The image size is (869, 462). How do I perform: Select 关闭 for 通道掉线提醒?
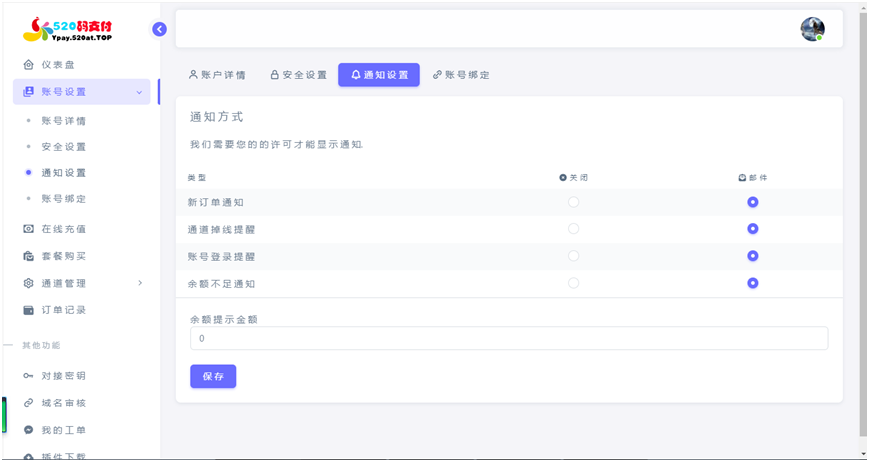click(574, 229)
